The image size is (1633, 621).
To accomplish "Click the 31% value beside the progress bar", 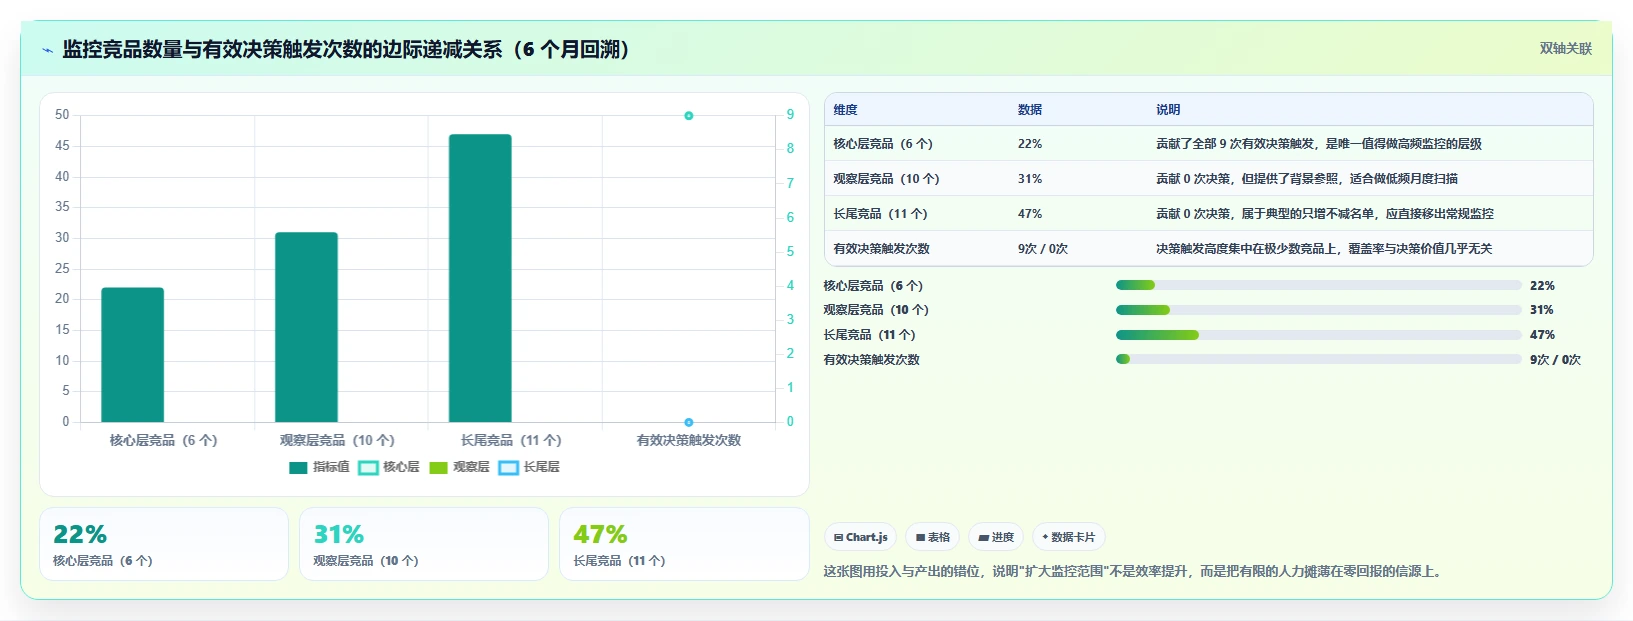I will click(1542, 310).
